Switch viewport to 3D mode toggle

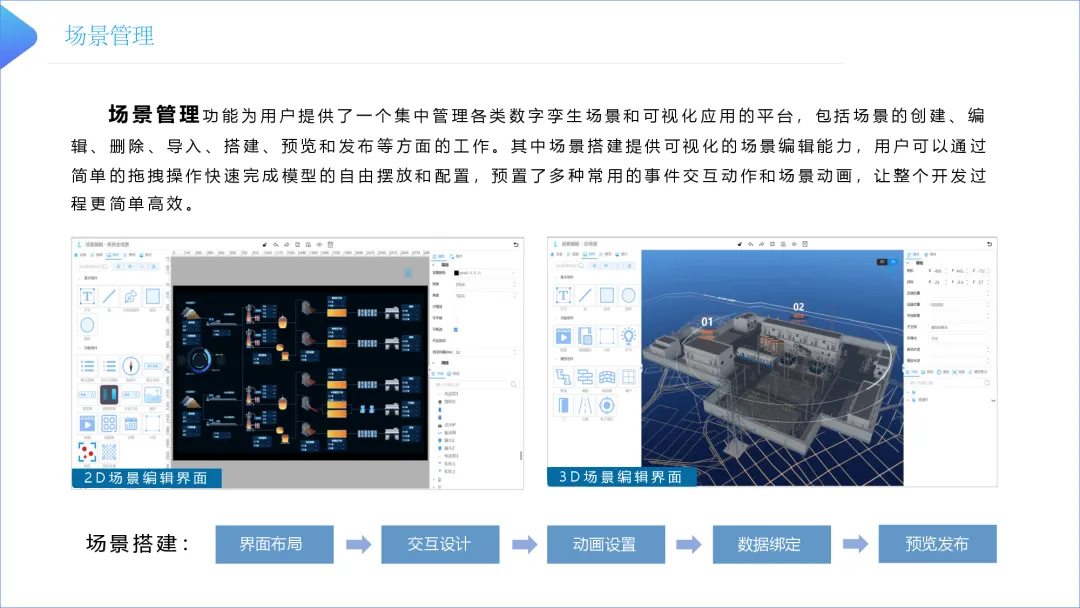893,262
